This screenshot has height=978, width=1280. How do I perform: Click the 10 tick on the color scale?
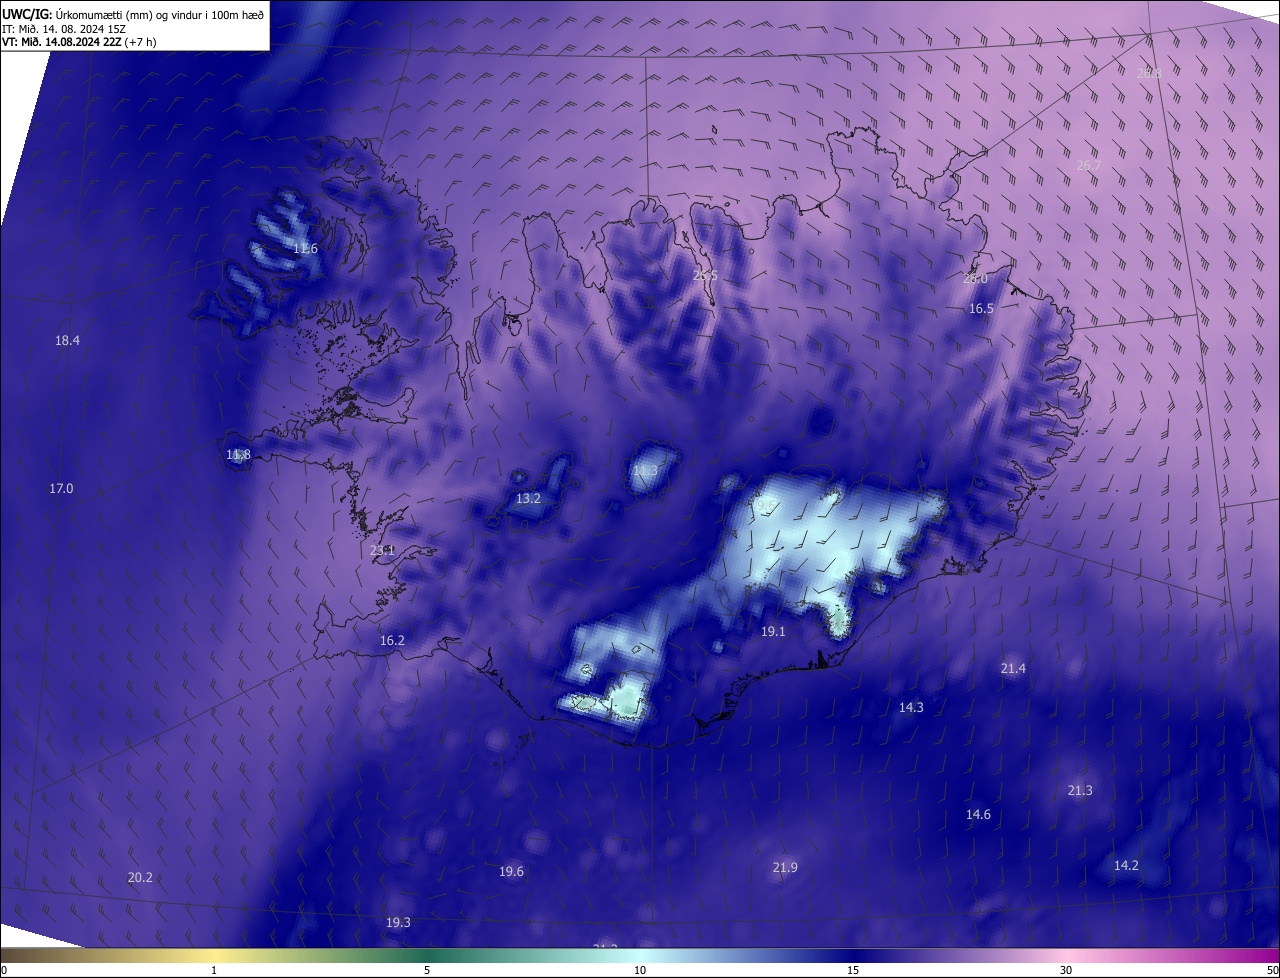[x=640, y=971]
